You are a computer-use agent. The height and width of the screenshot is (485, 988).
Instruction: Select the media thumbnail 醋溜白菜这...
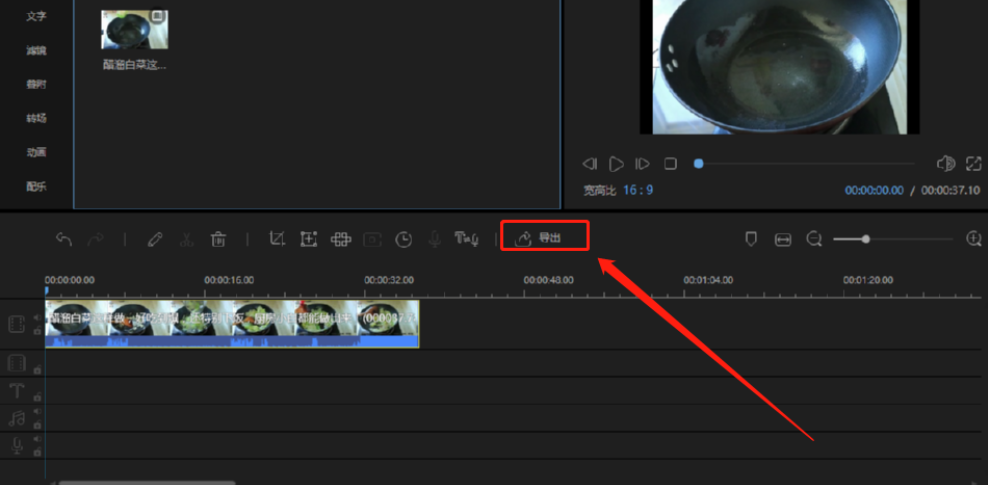[x=135, y=31]
